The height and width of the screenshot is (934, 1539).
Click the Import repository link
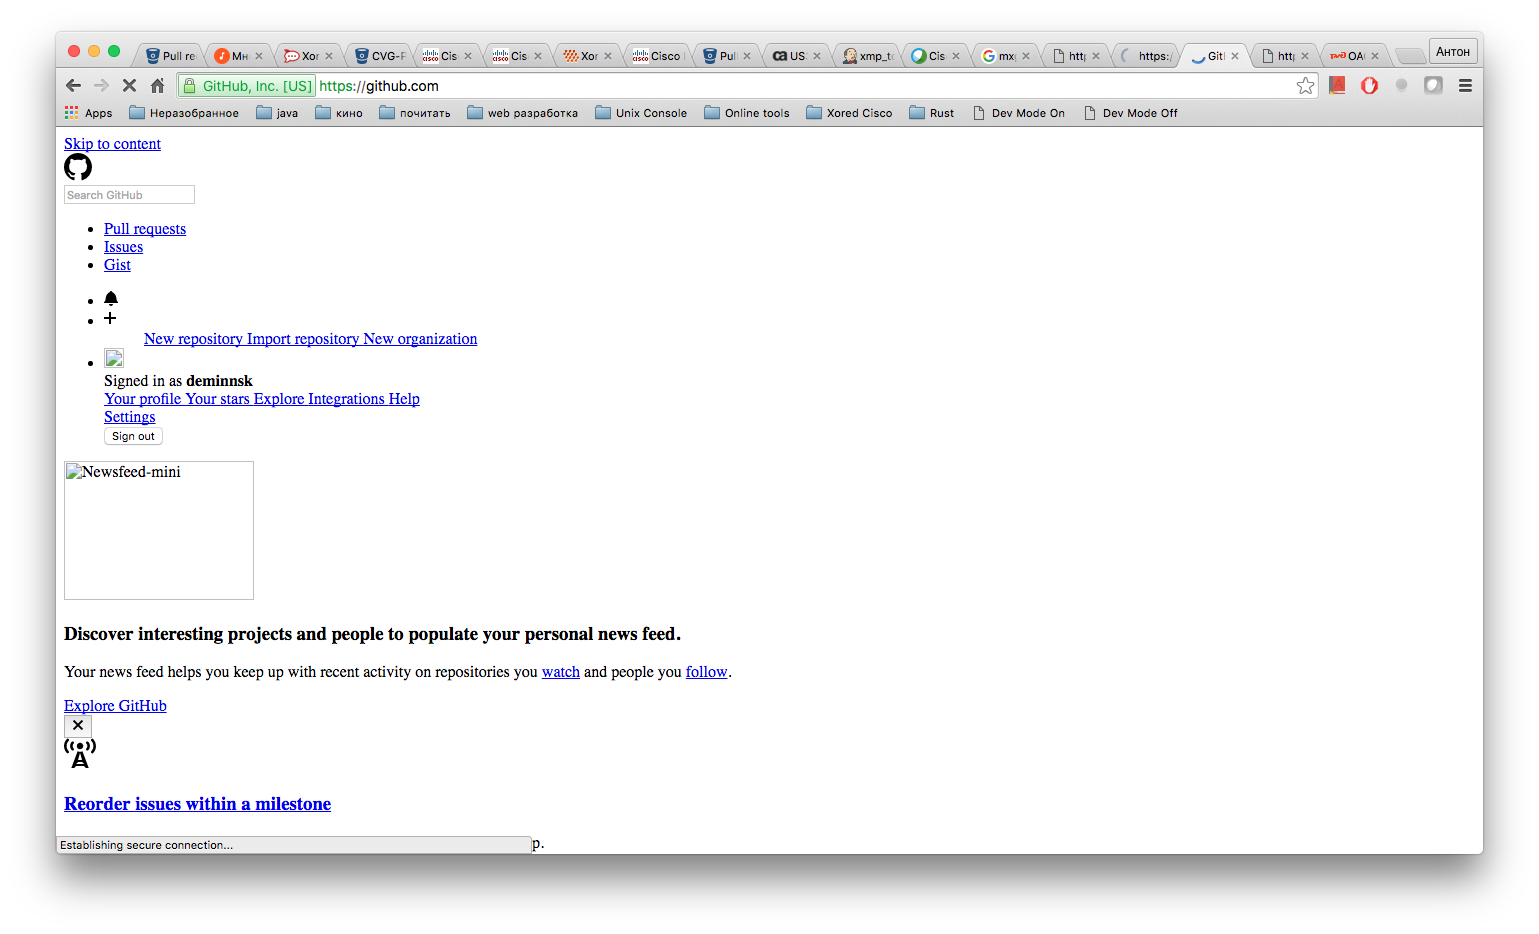click(303, 339)
